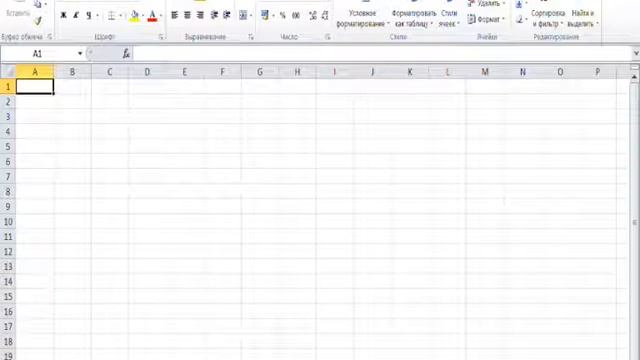The width and height of the screenshot is (640, 360).
Task: Align text to the right
Action: (x=200, y=16)
